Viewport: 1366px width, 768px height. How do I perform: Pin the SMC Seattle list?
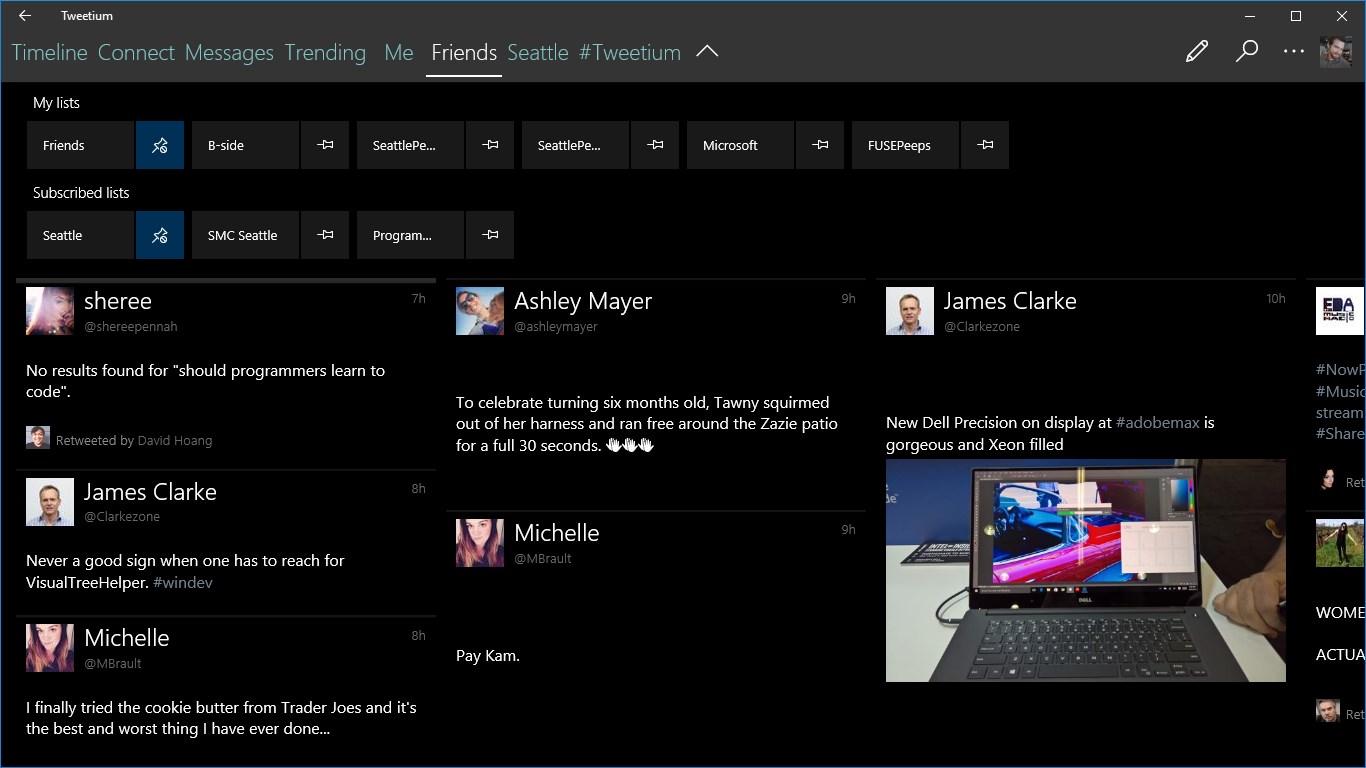click(324, 234)
